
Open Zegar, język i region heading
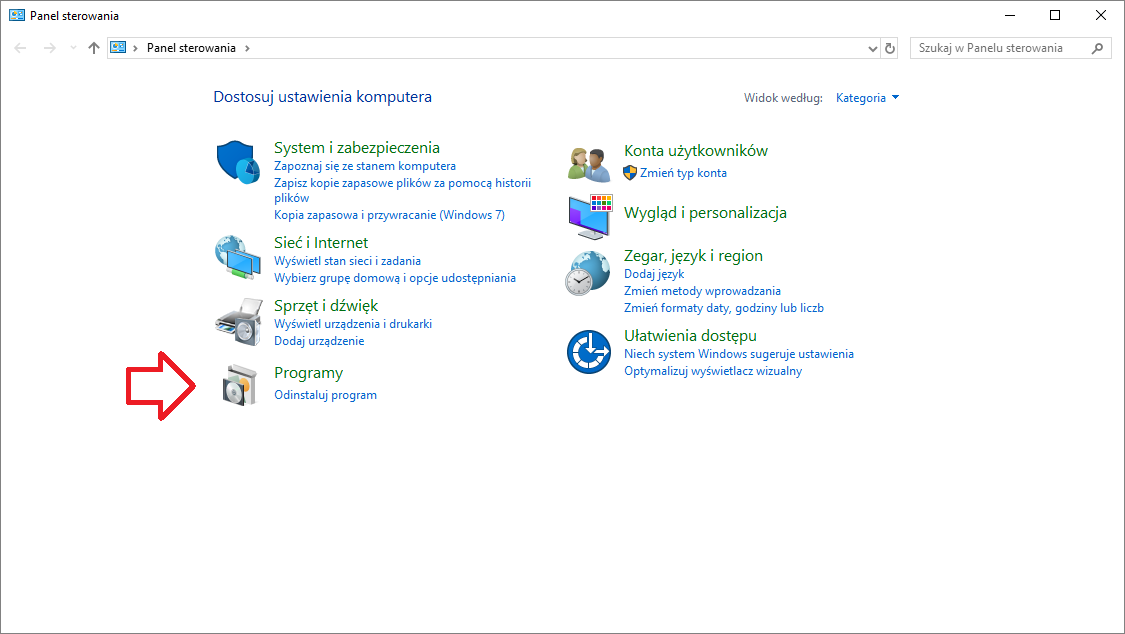(693, 256)
